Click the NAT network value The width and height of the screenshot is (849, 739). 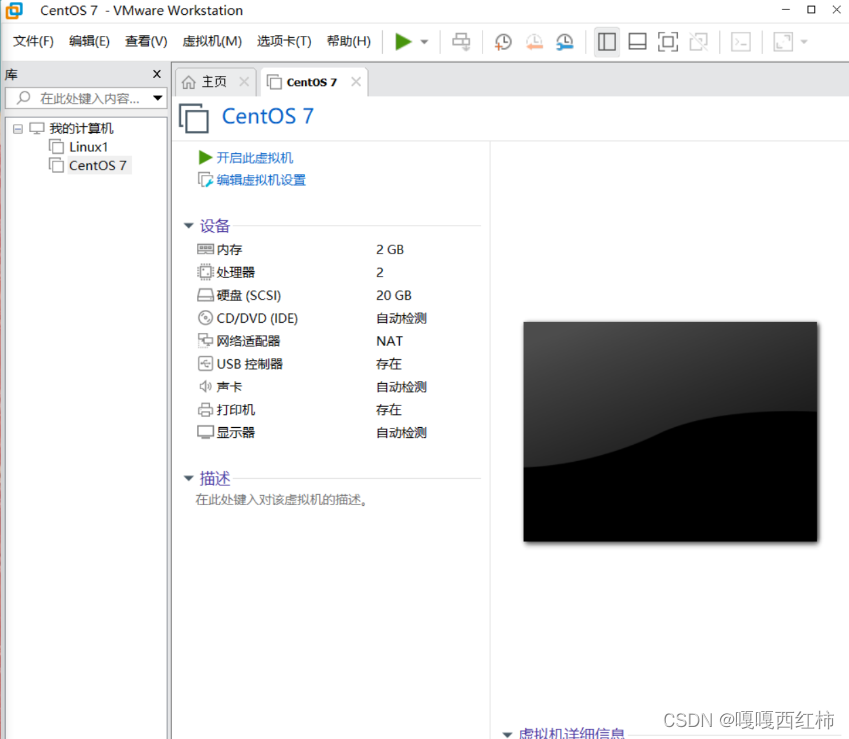[389, 341]
